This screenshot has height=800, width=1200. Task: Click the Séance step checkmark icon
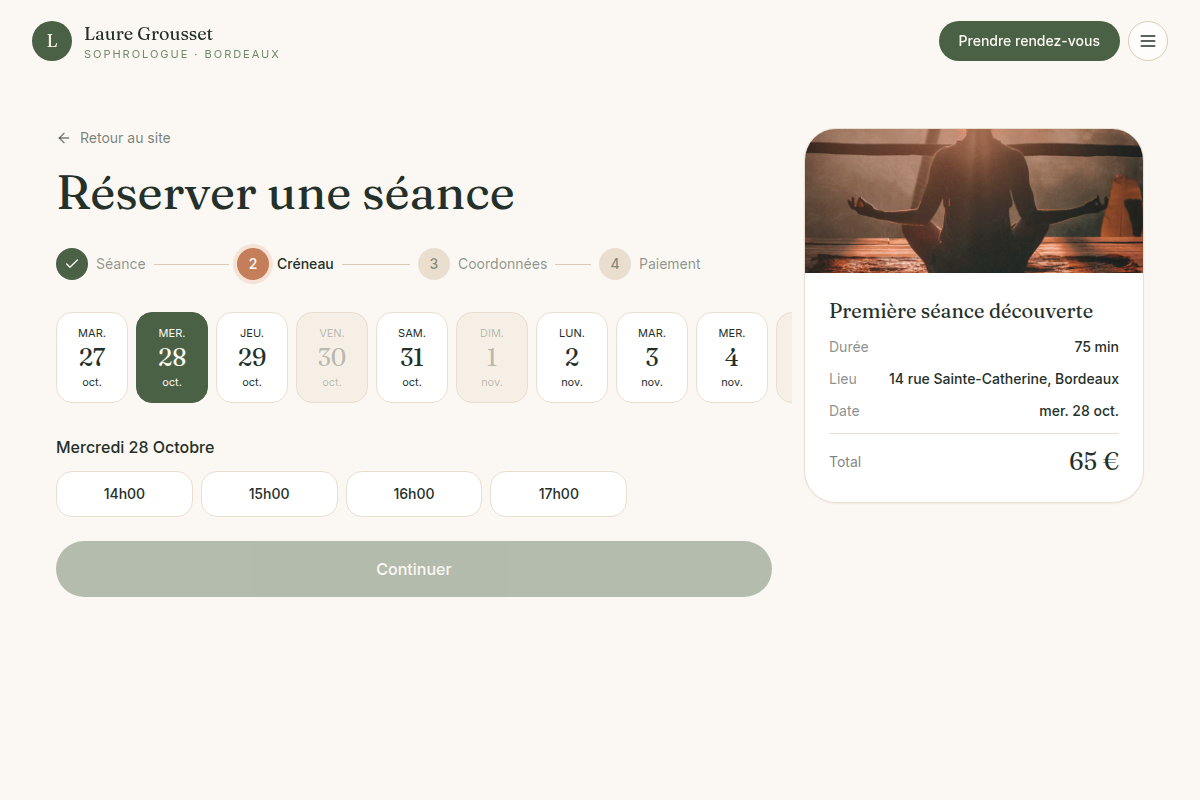click(x=72, y=264)
